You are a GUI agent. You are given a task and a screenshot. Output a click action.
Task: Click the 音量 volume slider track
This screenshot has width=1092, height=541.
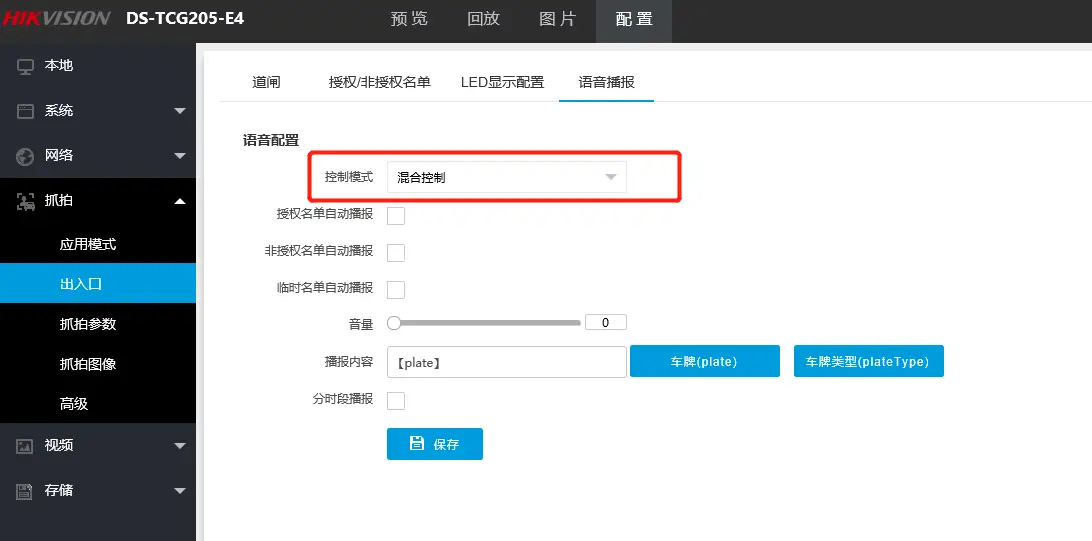pos(487,323)
